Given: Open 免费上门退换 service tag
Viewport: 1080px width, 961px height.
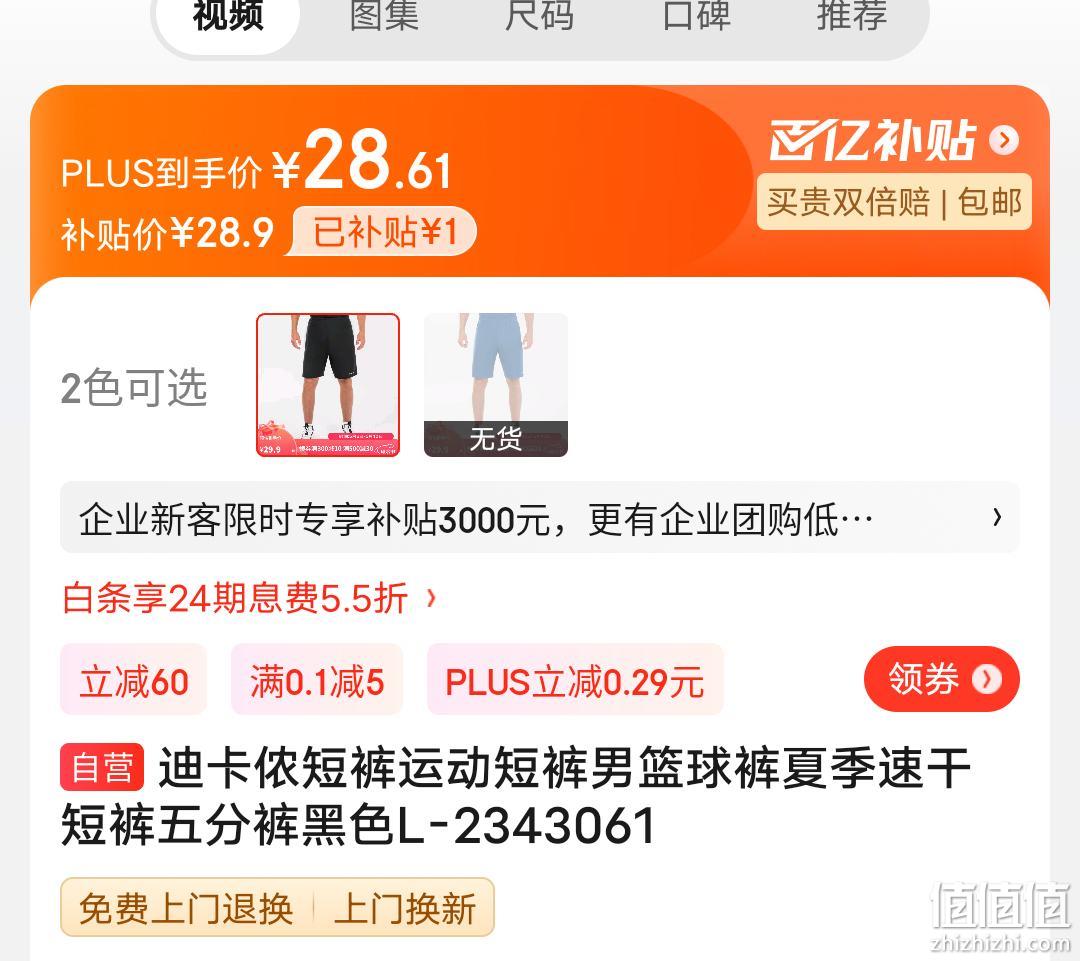Looking at the screenshot, I should (186, 908).
